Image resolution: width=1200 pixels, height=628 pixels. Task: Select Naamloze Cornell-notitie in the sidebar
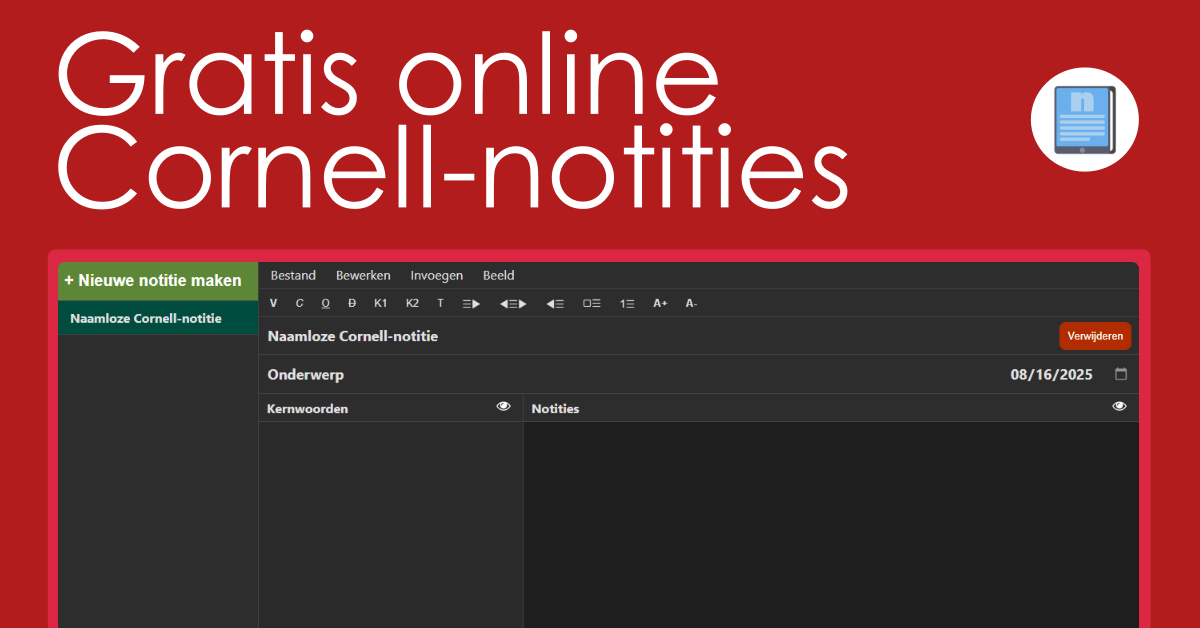(x=158, y=318)
